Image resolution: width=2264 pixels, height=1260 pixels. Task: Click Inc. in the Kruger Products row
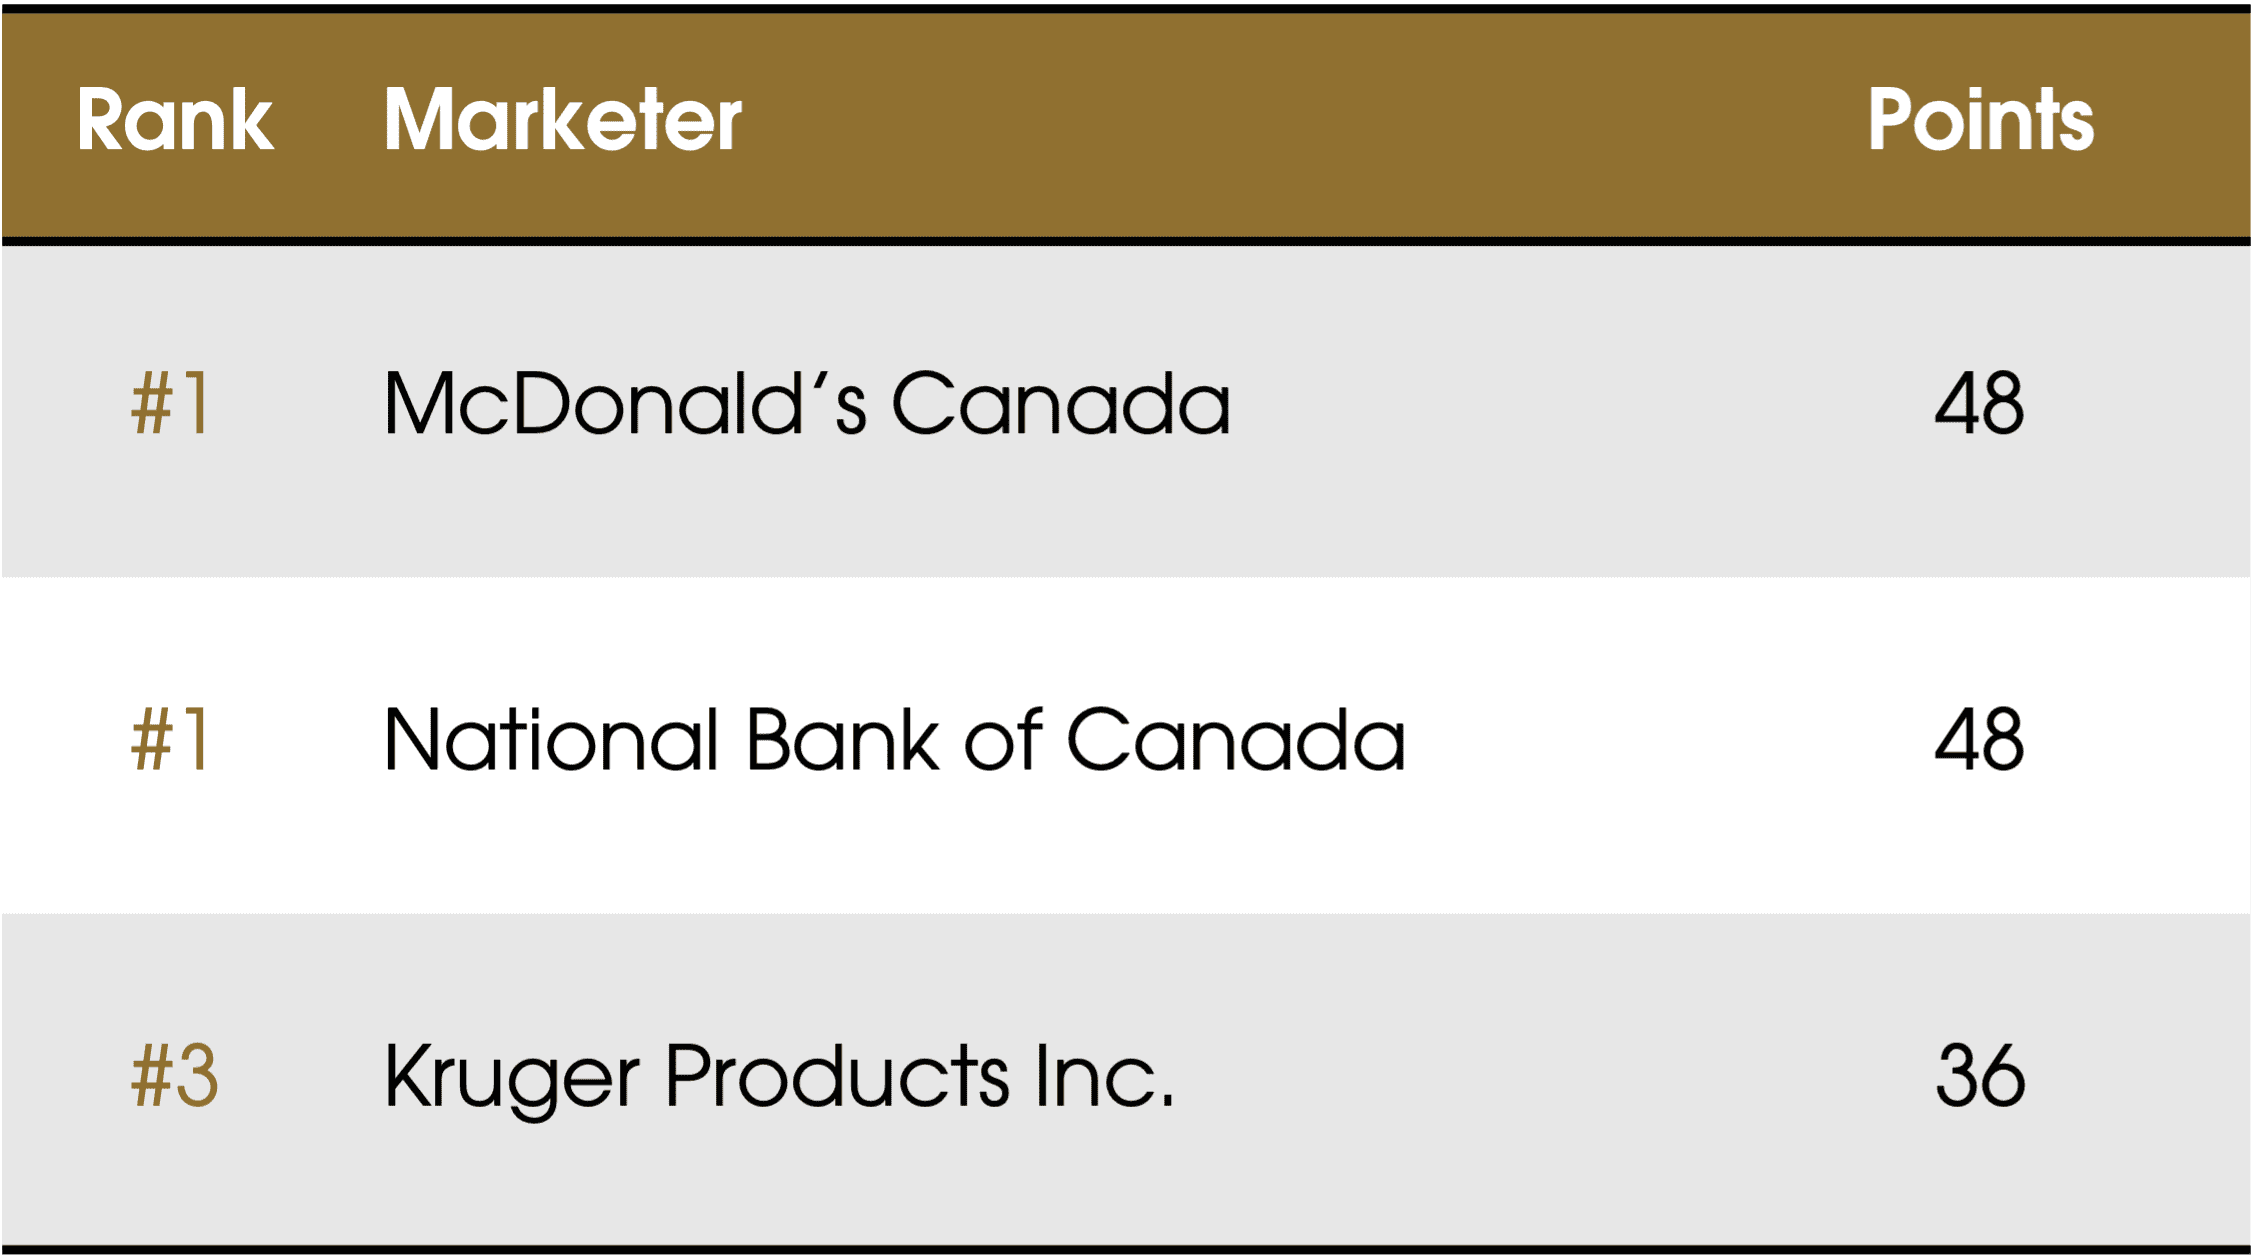tap(1105, 1077)
